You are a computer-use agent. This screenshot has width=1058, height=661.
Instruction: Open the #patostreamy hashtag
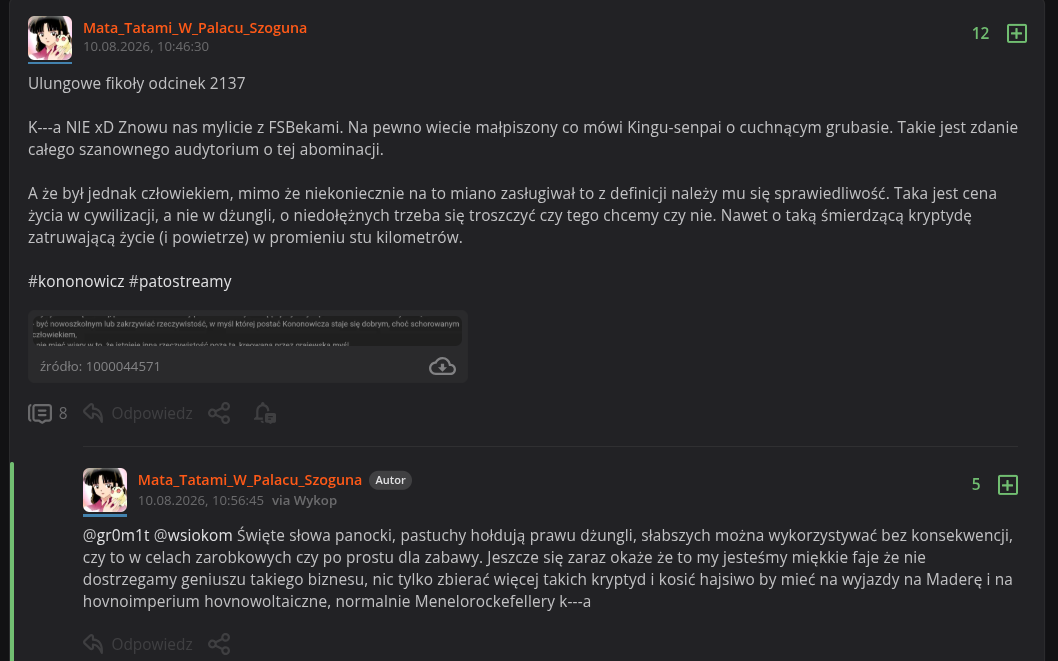pos(180,281)
